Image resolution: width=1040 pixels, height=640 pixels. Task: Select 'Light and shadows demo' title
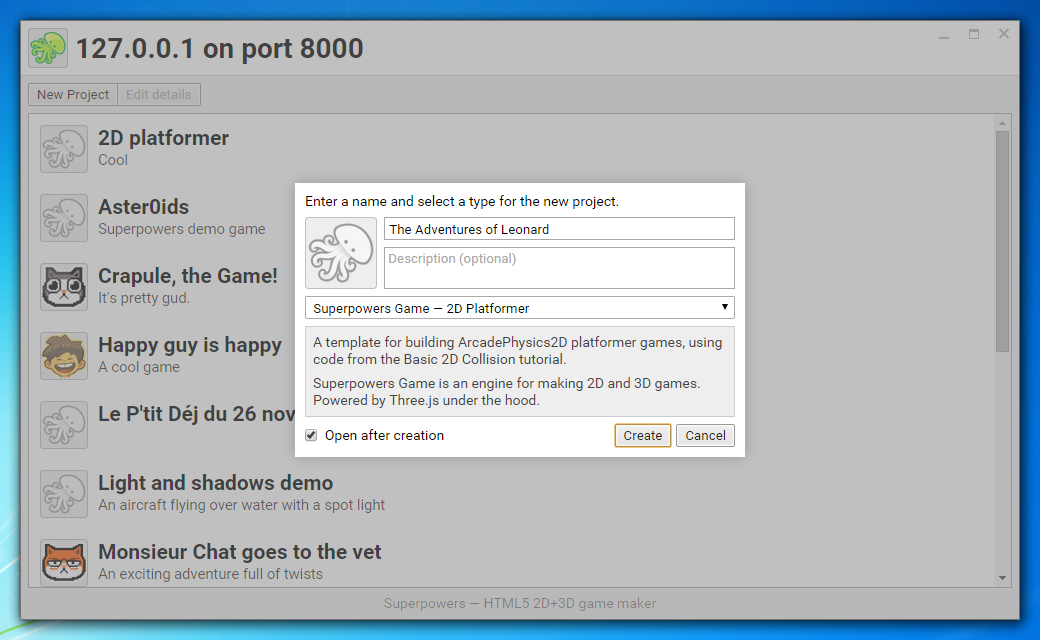point(216,483)
